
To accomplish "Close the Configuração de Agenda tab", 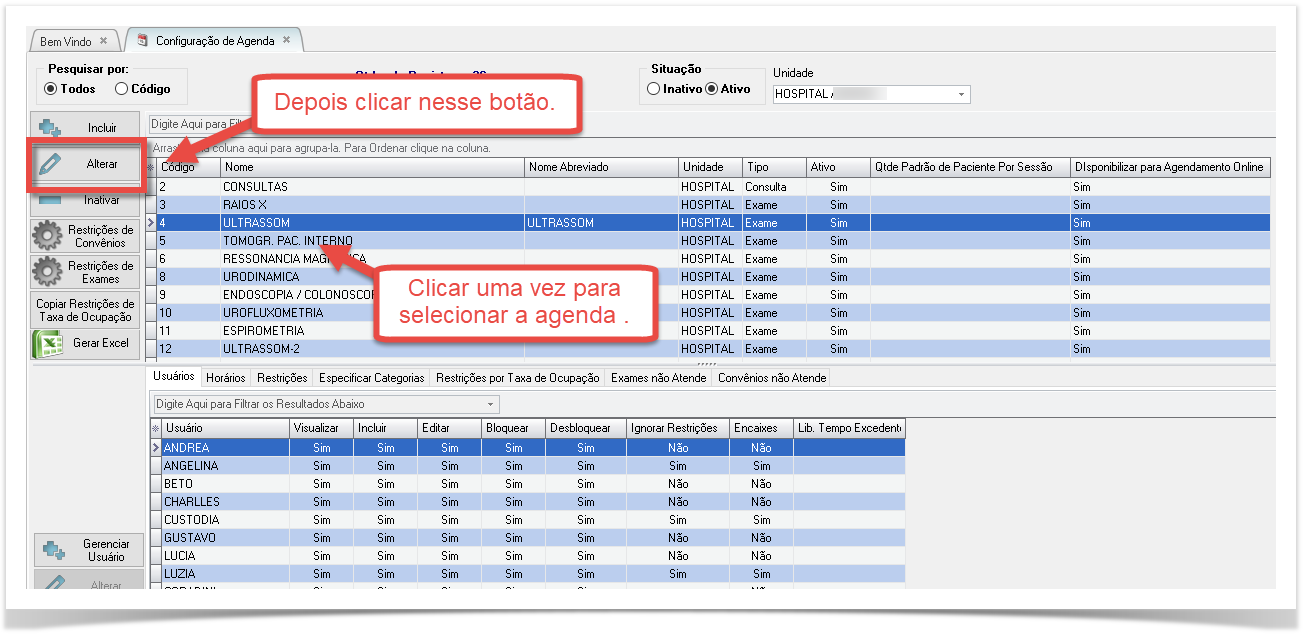I will [286, 40].
